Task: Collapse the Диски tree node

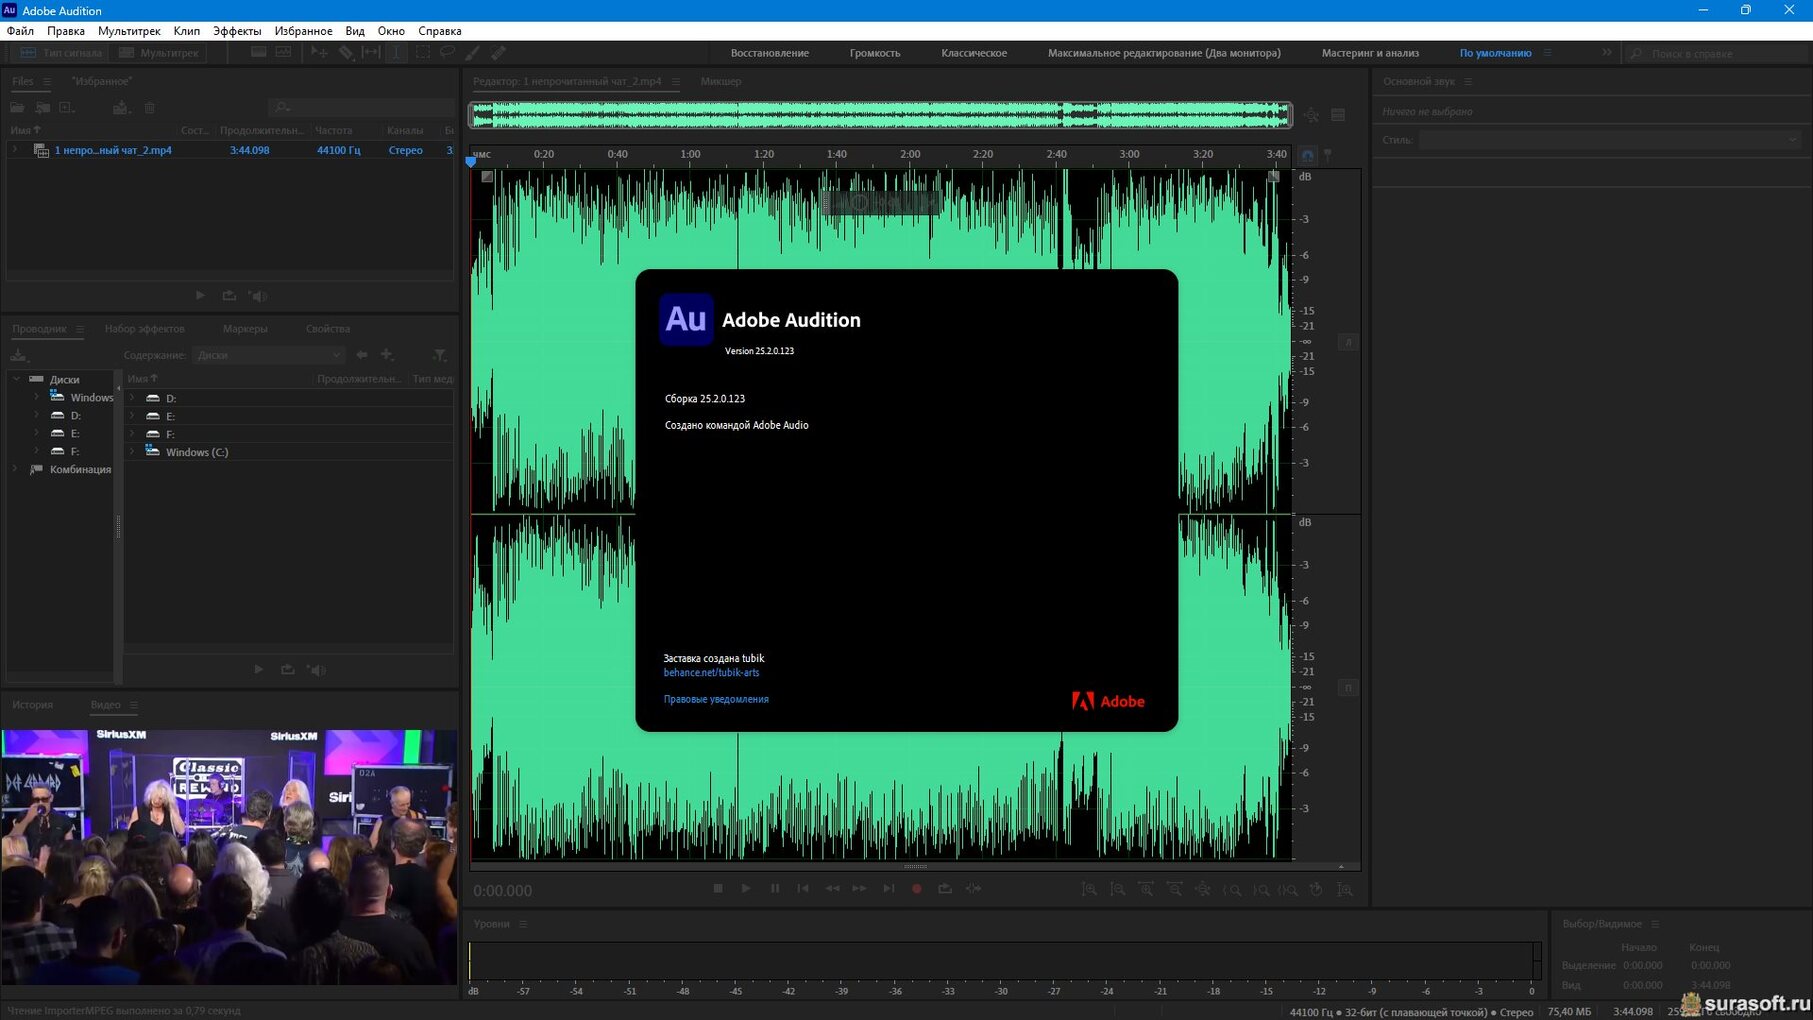Action: (x=16, y=379)
